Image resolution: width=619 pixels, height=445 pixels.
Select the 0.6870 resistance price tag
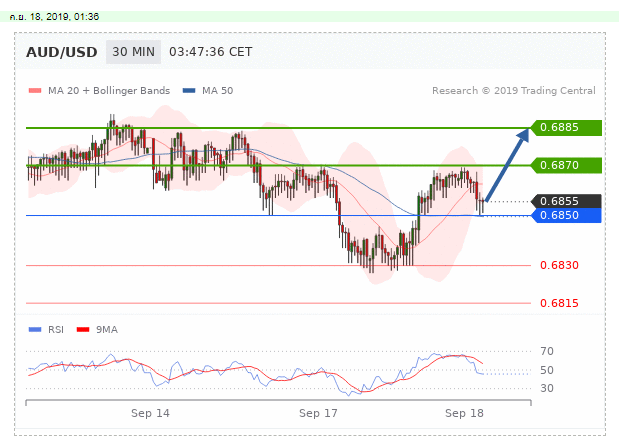pos(566,165)
